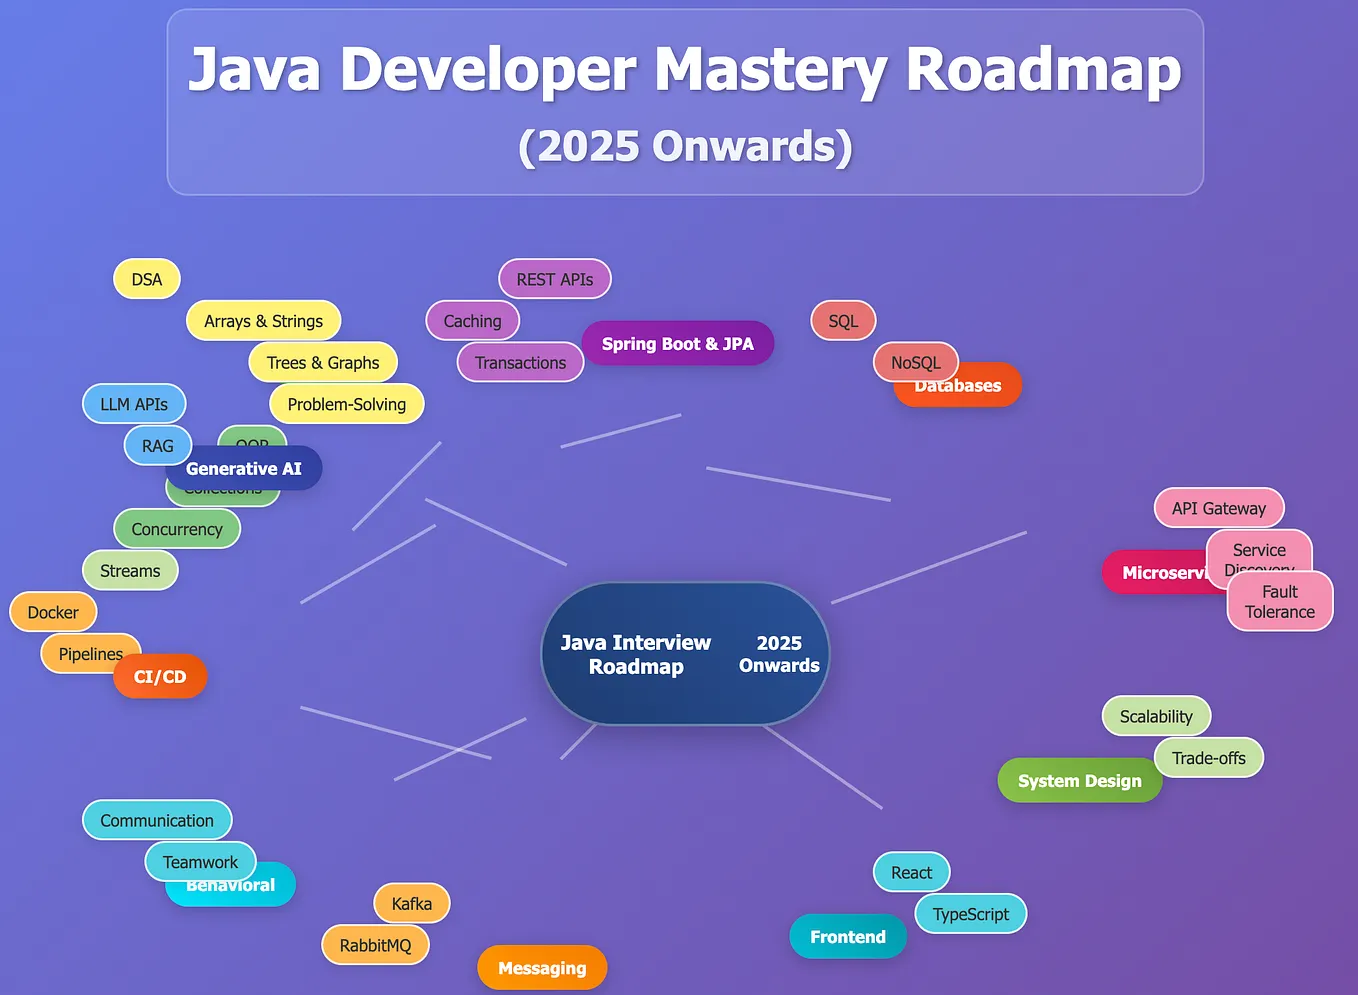Select the Spring Boot & JPA node

(x=678, y=343)
